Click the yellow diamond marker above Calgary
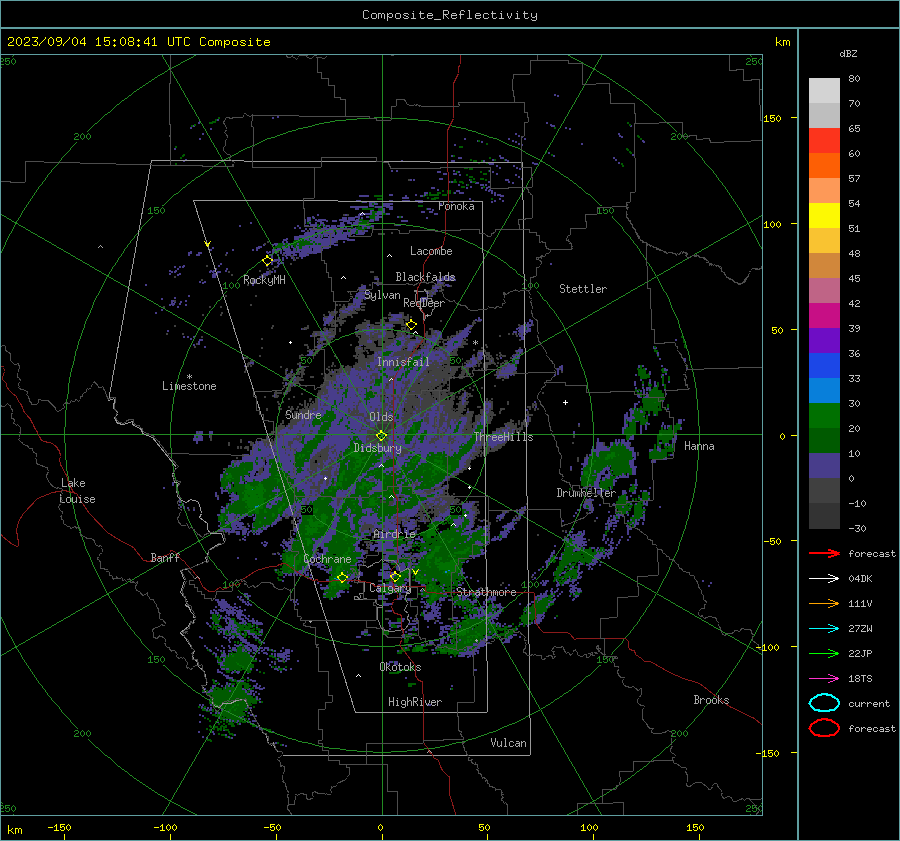This screenshot has width=900, height=841. [395, 576]
